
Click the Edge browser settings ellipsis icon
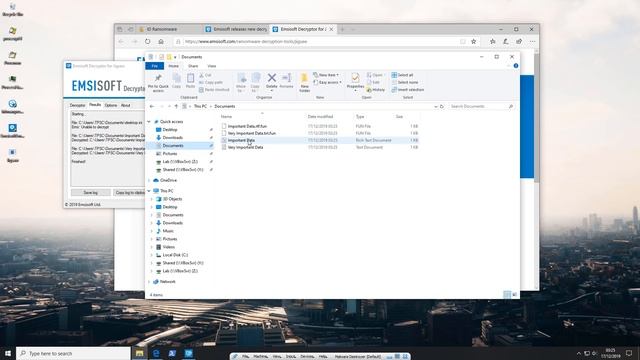coord(532,42)
